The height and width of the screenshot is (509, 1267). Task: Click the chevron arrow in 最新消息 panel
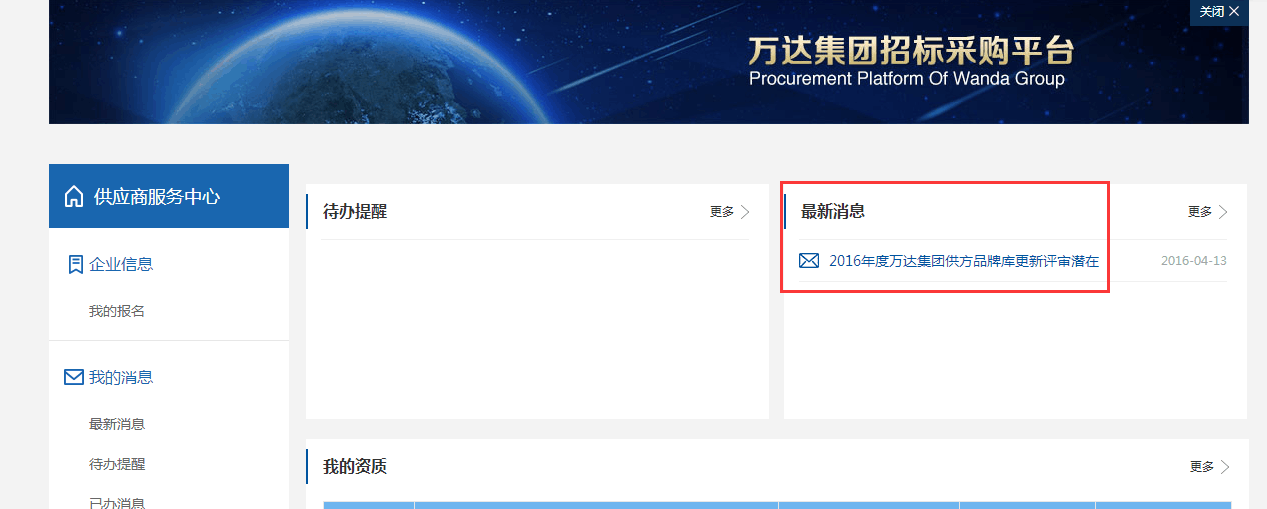(1223, 212)
